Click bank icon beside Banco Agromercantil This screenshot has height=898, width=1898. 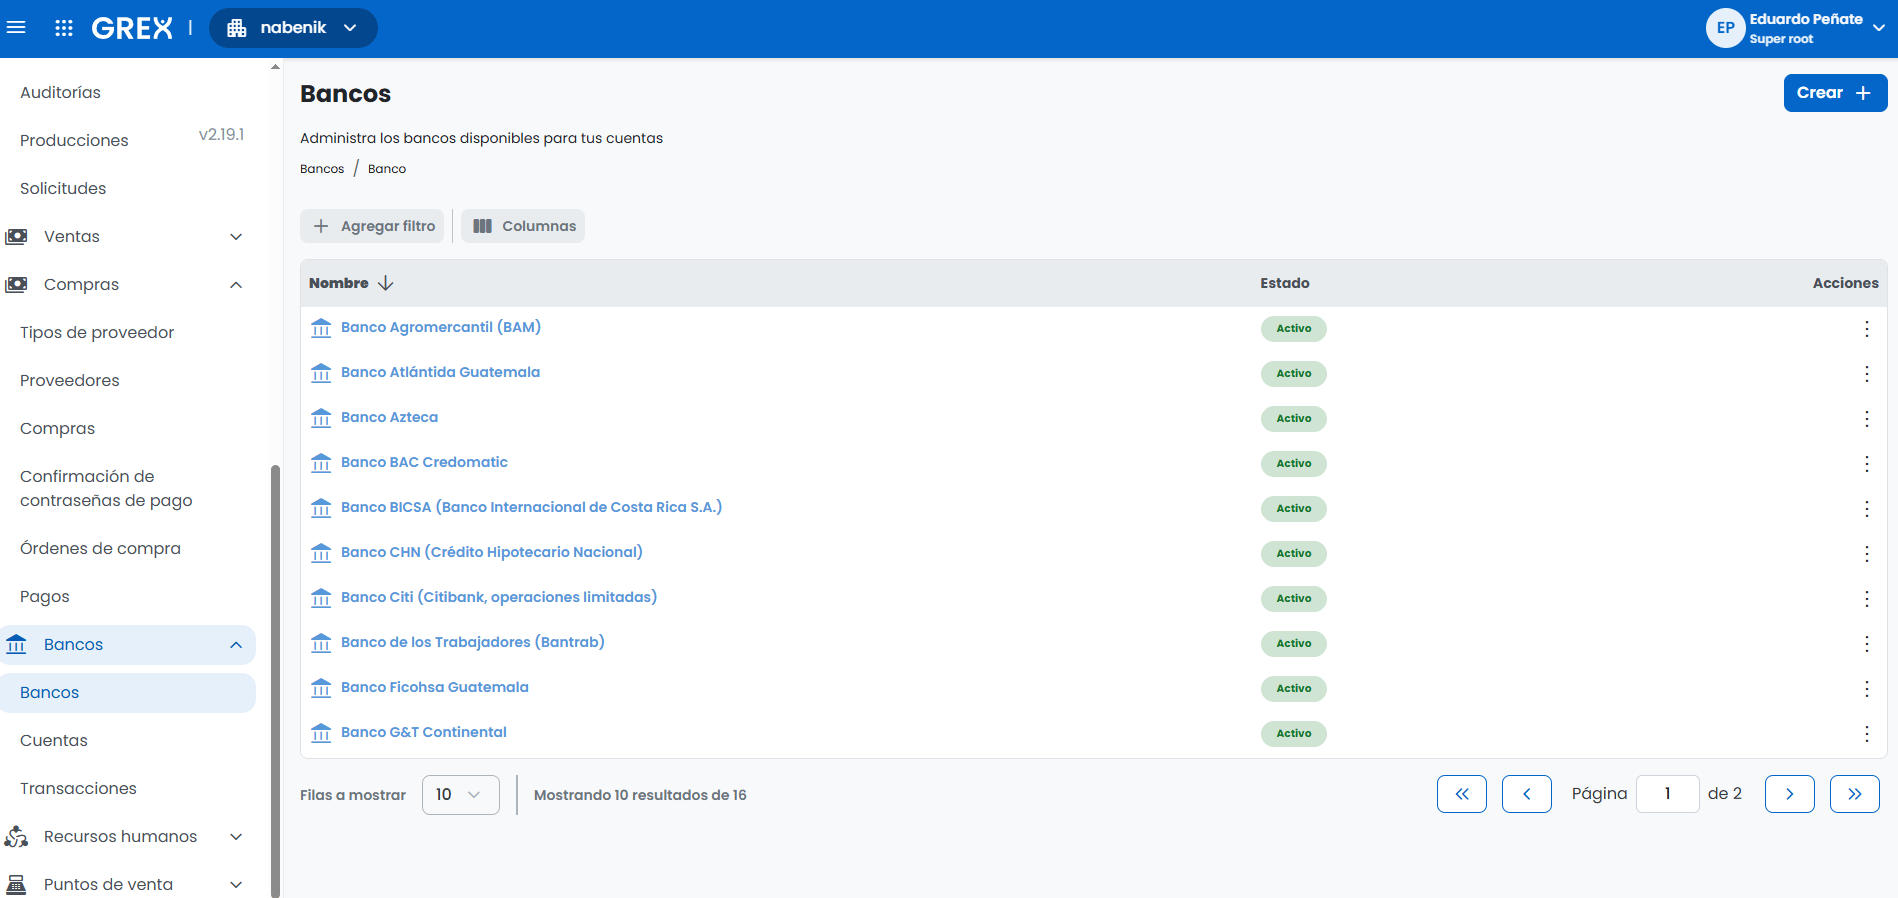(x=321, y=328)
